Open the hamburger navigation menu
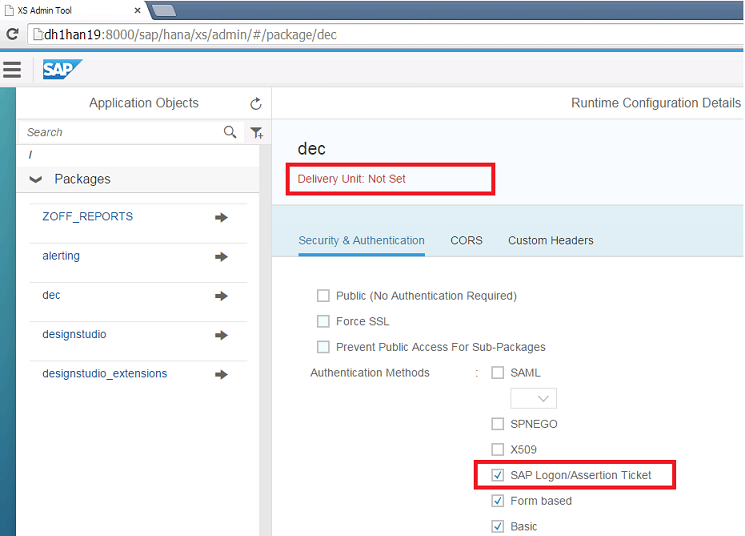 [12, 70]
